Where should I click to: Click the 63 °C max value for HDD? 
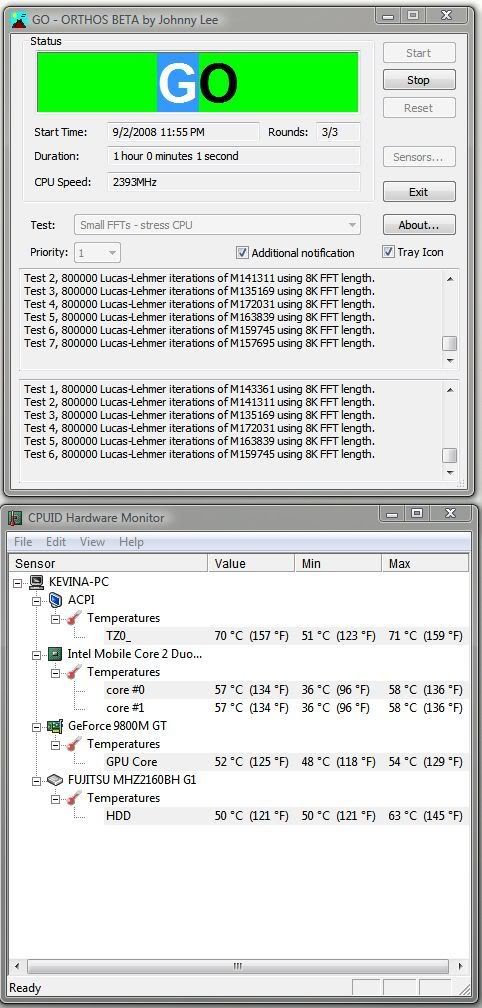(425, 816)
